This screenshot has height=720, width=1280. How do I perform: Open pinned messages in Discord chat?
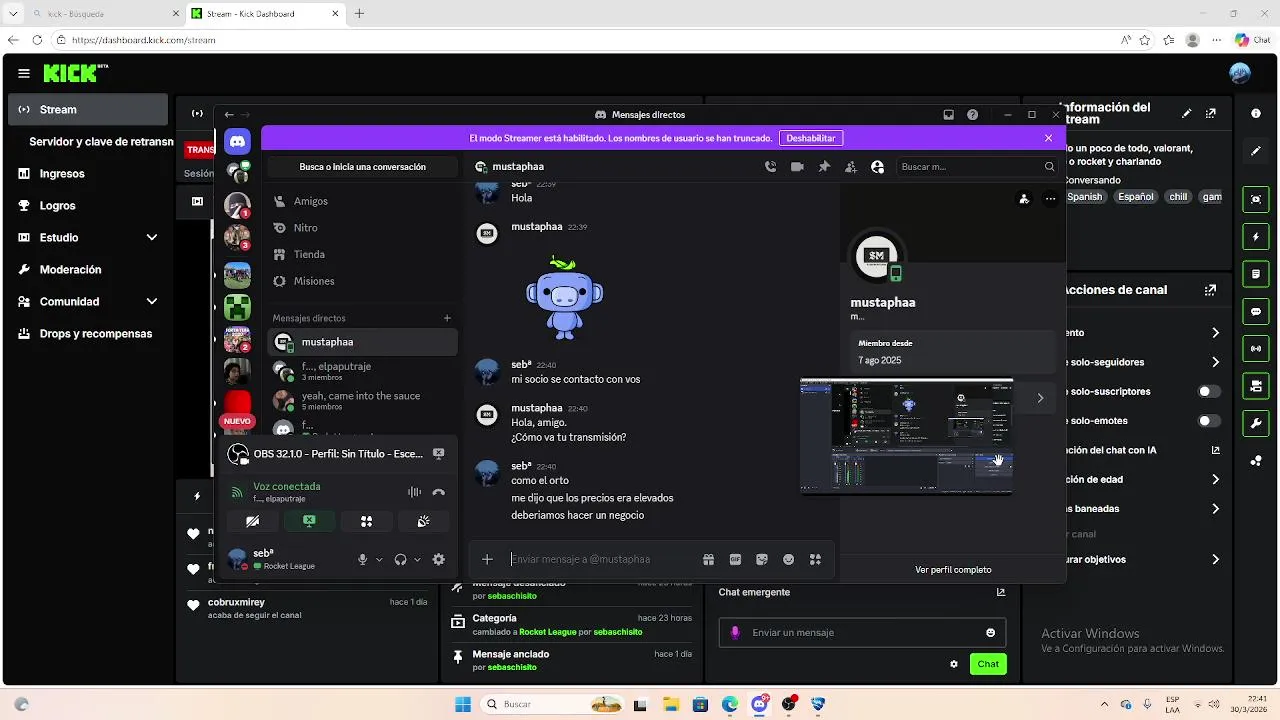tap(824, 167)
